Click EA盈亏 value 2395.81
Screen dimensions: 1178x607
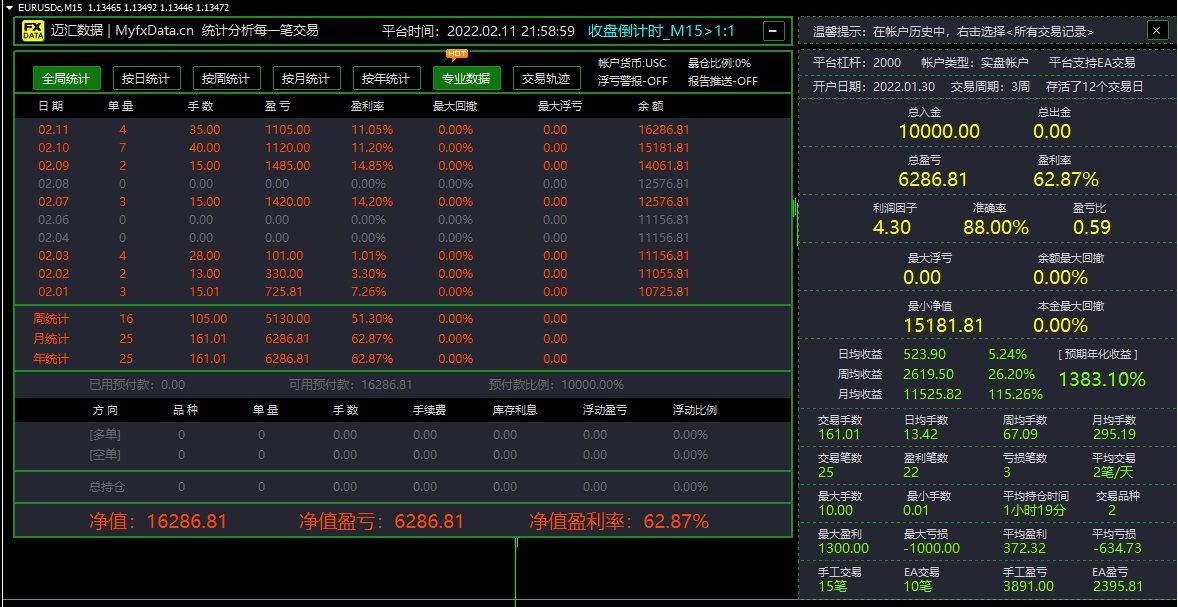tap(1117, 587)
